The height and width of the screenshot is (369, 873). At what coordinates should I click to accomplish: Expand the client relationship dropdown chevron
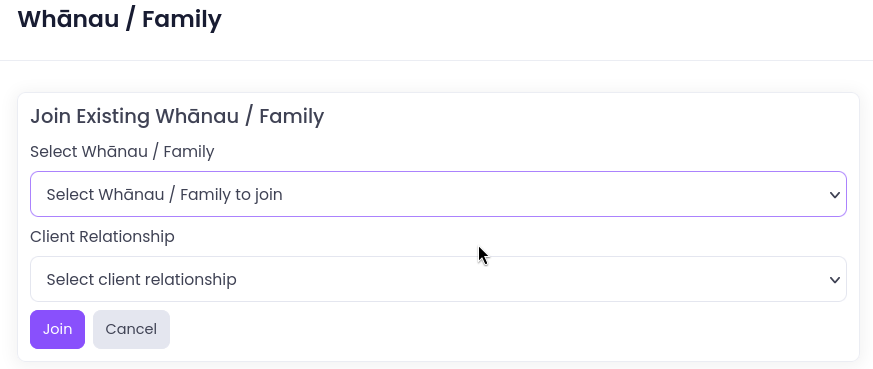click(834, 279)
